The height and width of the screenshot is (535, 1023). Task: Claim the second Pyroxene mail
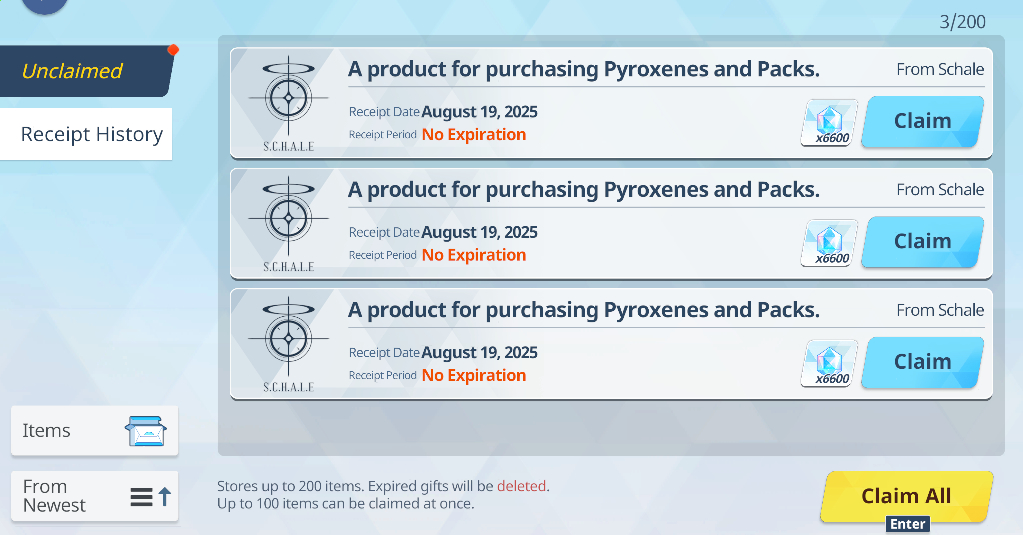coord(922,242)
